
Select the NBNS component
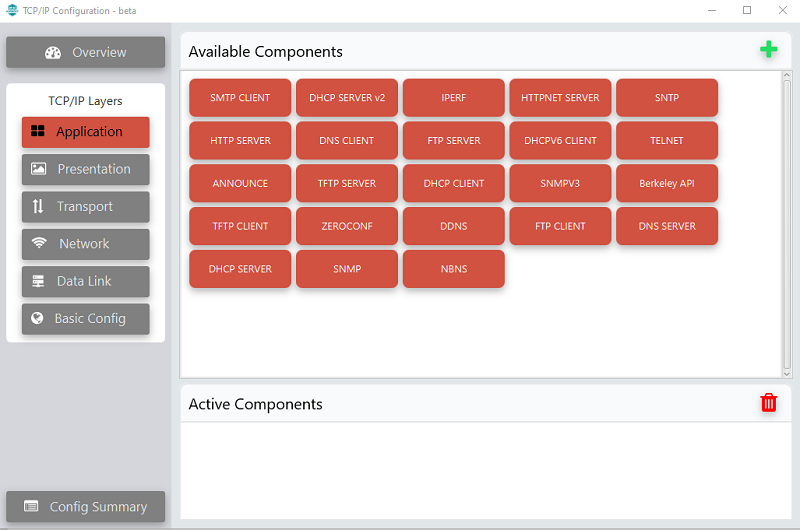454,269
